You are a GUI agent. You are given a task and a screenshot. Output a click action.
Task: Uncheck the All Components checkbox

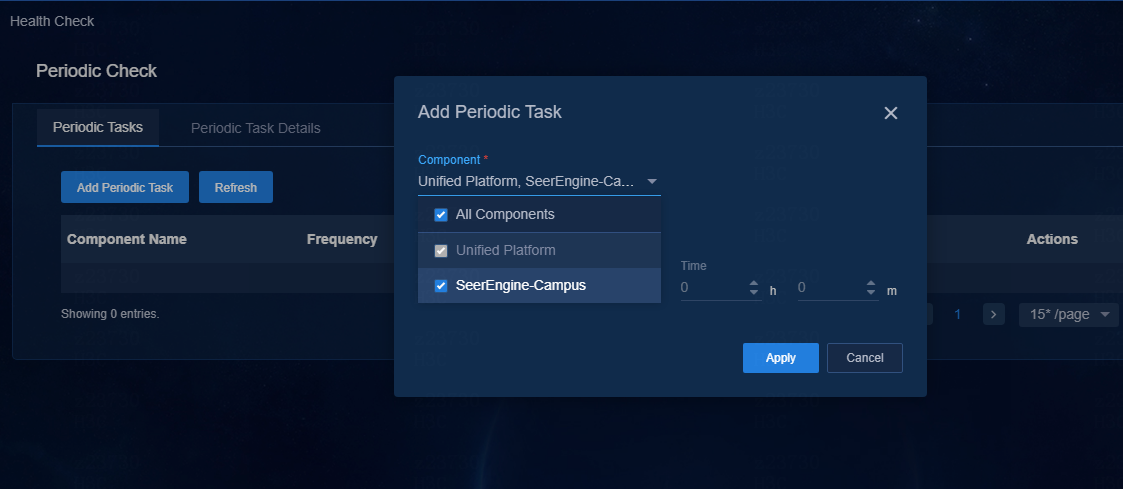click(x=441, y=215)
